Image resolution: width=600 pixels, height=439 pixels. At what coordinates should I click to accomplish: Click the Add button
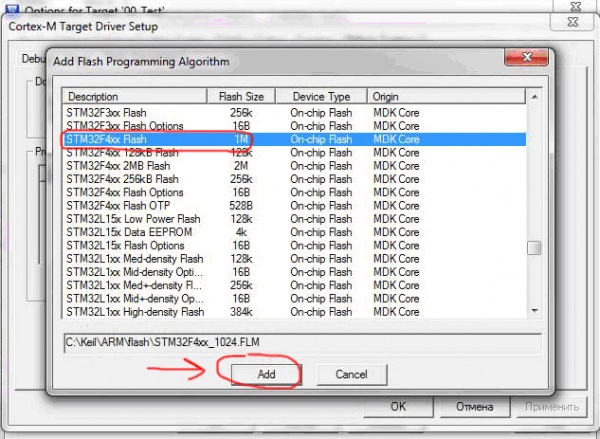point(266,374)
